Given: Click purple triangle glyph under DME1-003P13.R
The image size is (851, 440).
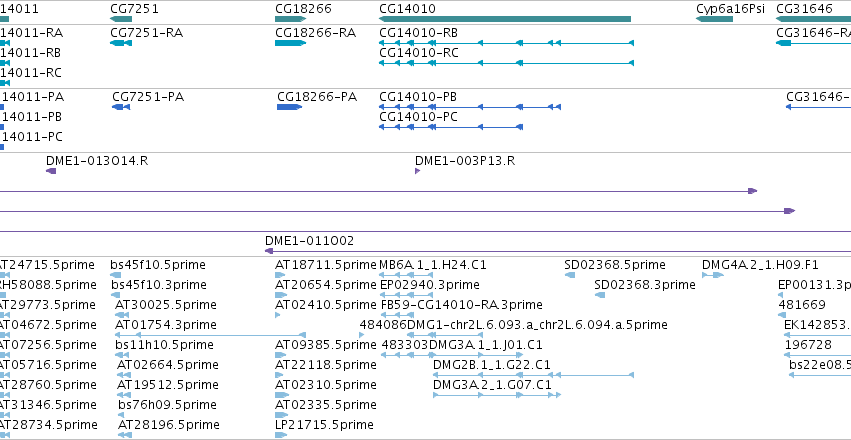Looking at the screenshot, I should (x=417, y=171).
